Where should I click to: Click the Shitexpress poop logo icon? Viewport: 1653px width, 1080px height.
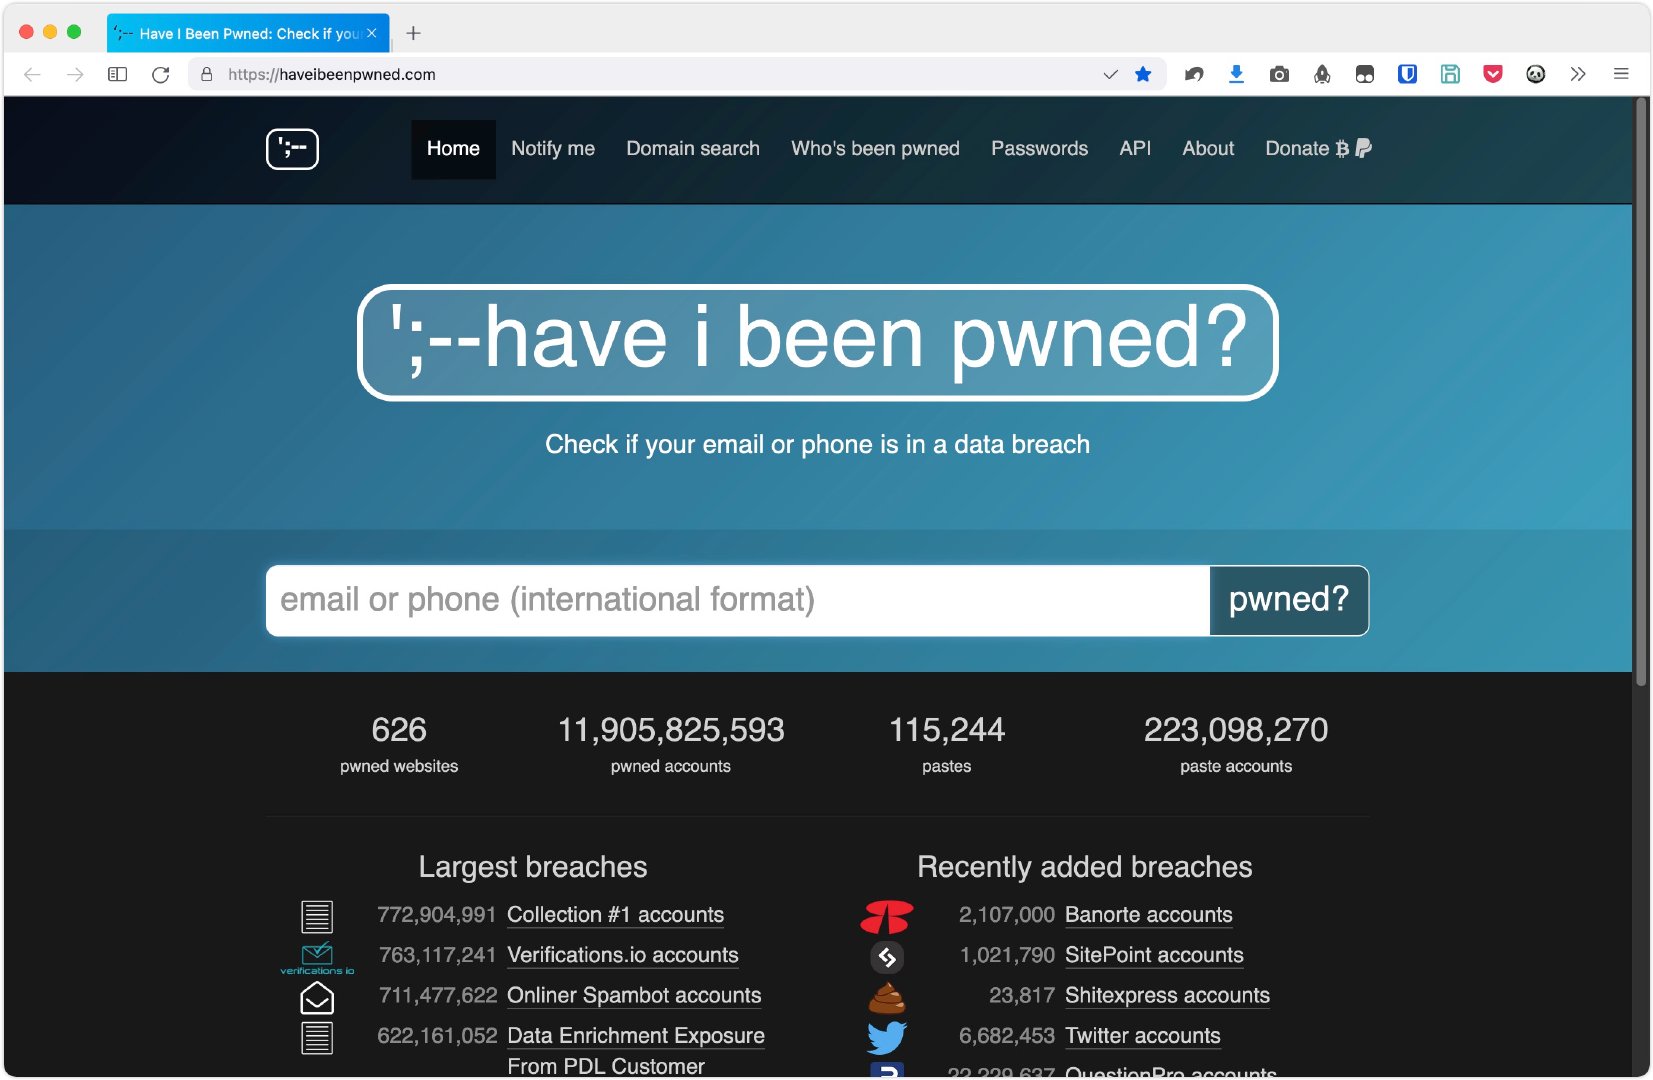coord(887,997)
